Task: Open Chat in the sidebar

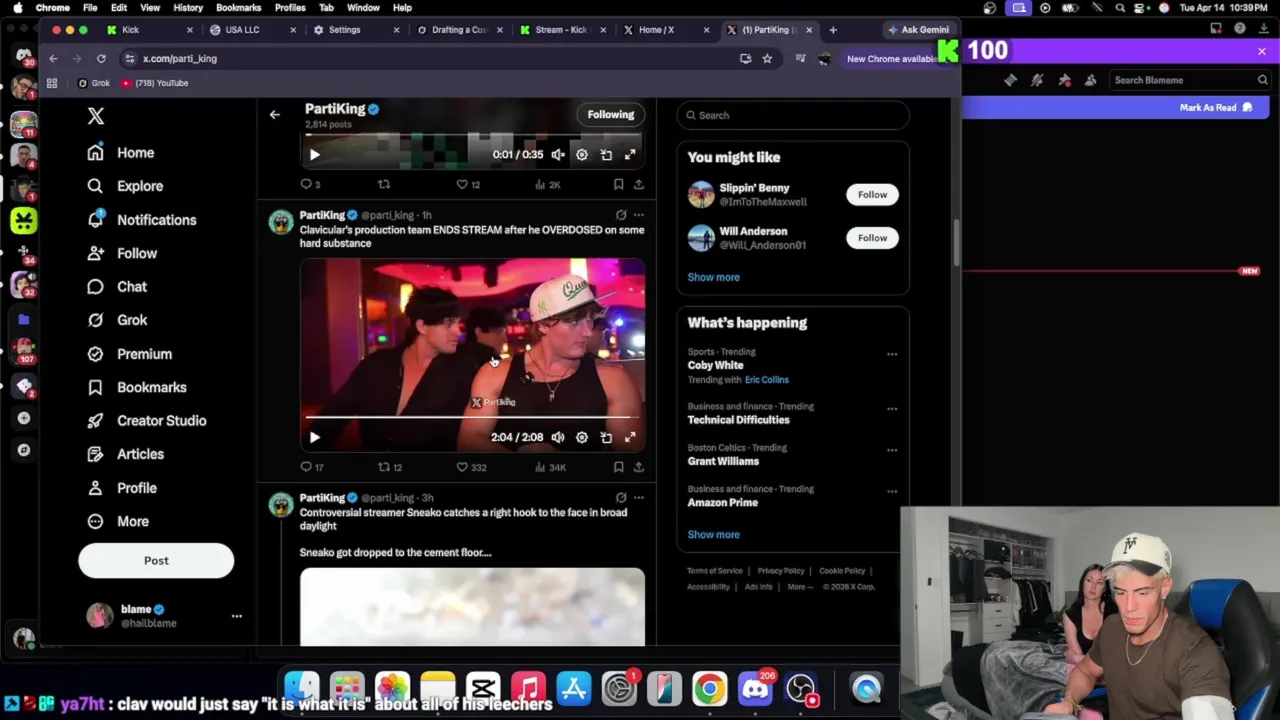Action: coord(116,287)
